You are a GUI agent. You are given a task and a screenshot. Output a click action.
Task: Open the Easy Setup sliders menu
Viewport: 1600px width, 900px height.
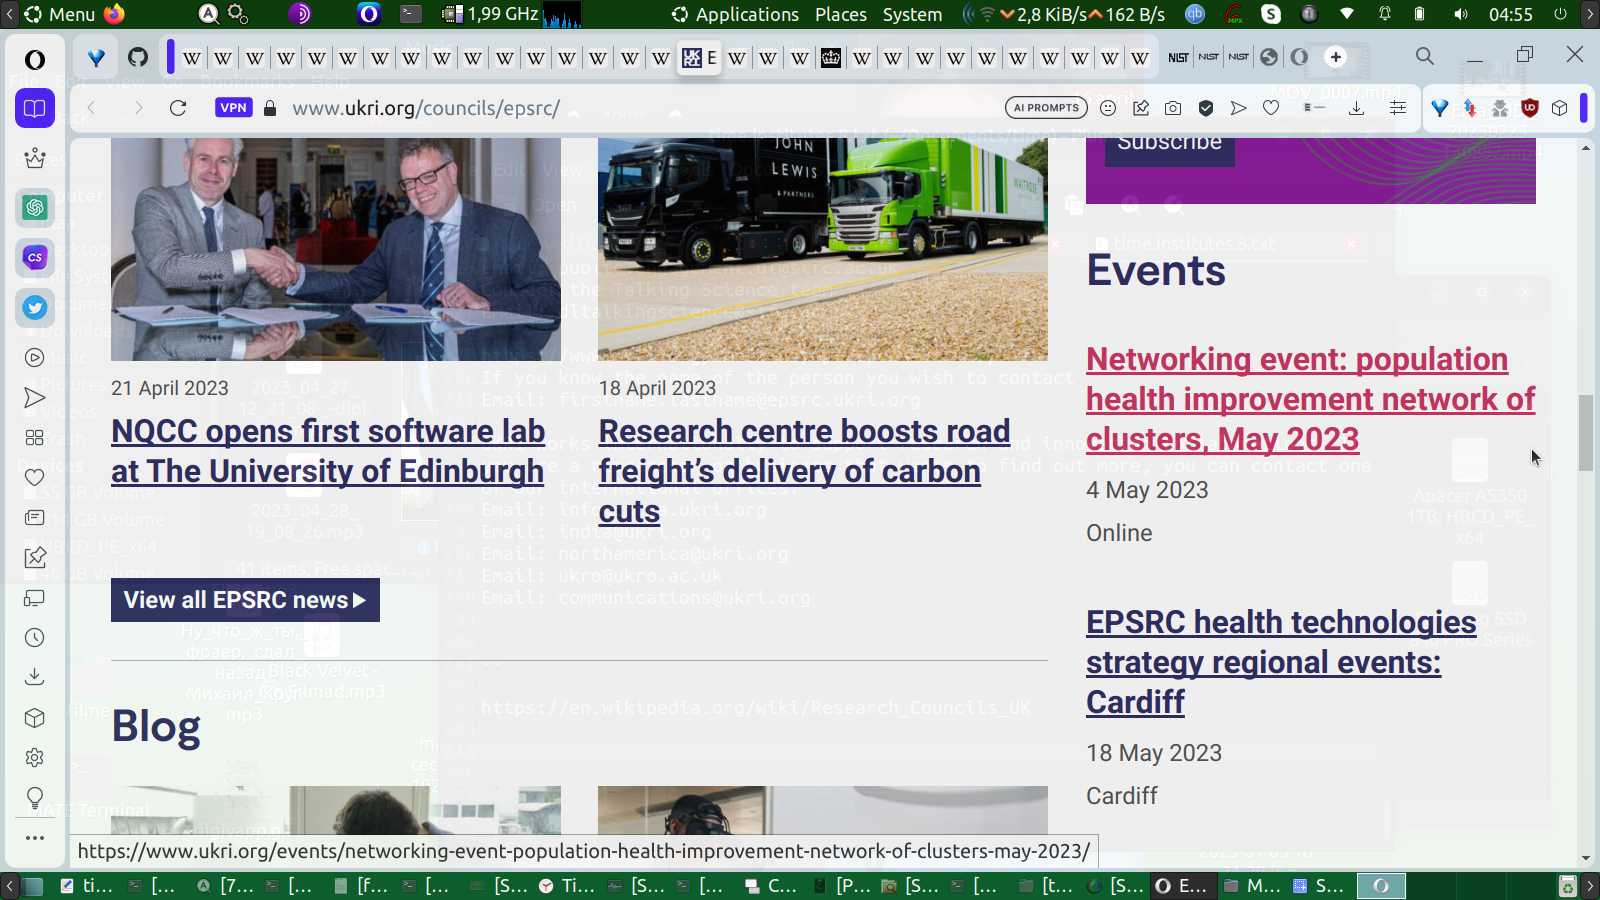click(x=1398, y=108)
